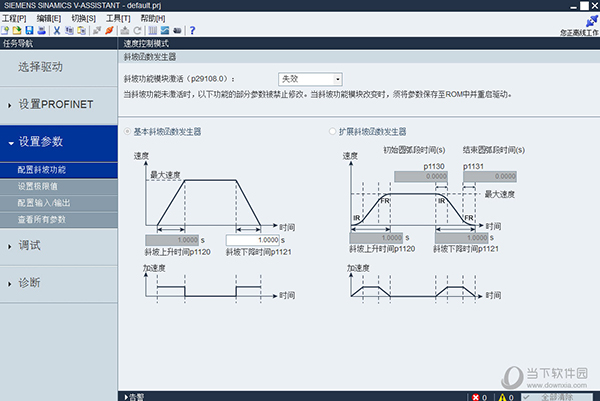Select 扩展斜坡函数发生器 radio button
600x401 pixels.
point(332,132)
